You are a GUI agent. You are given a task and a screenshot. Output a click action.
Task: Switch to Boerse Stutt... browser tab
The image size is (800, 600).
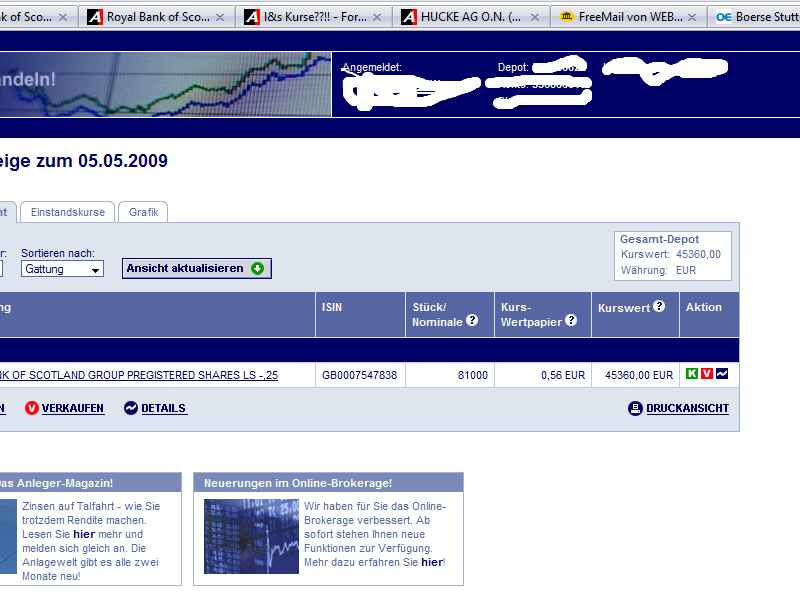point(755,17)
